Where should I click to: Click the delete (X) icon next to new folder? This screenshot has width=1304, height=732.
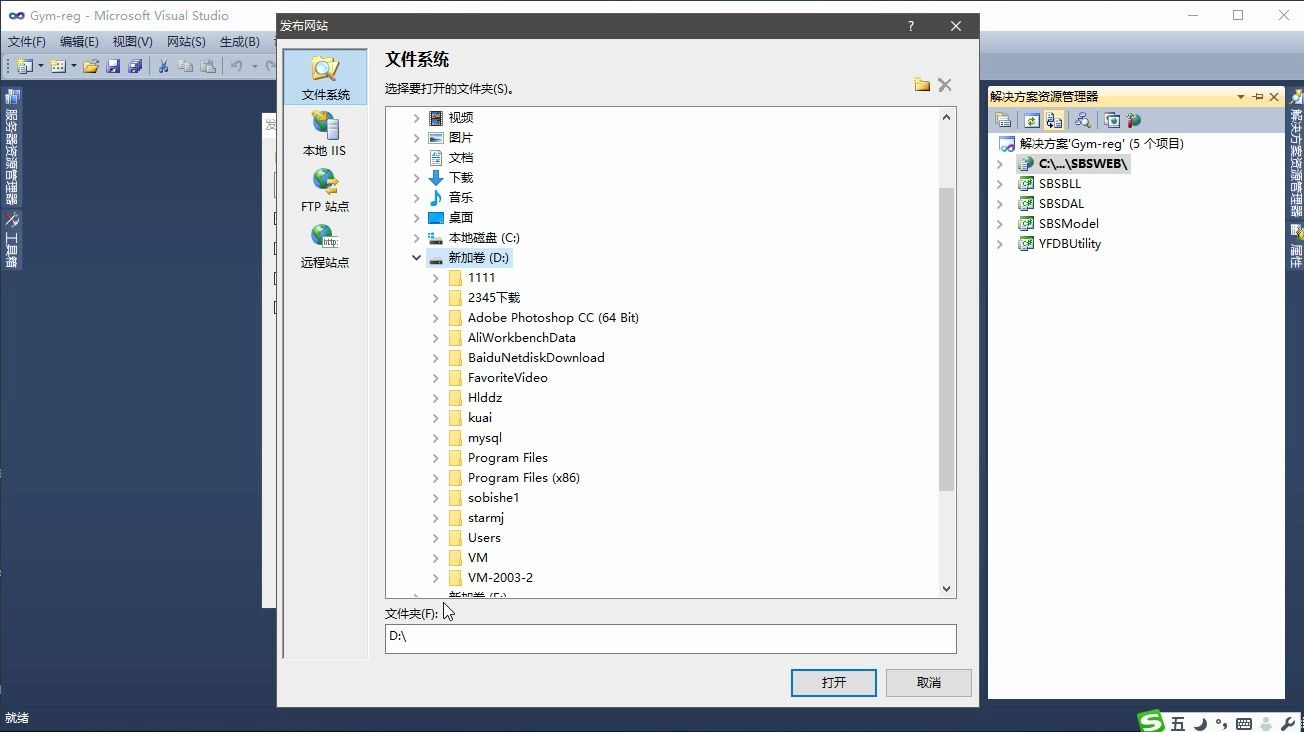(945, 85)
